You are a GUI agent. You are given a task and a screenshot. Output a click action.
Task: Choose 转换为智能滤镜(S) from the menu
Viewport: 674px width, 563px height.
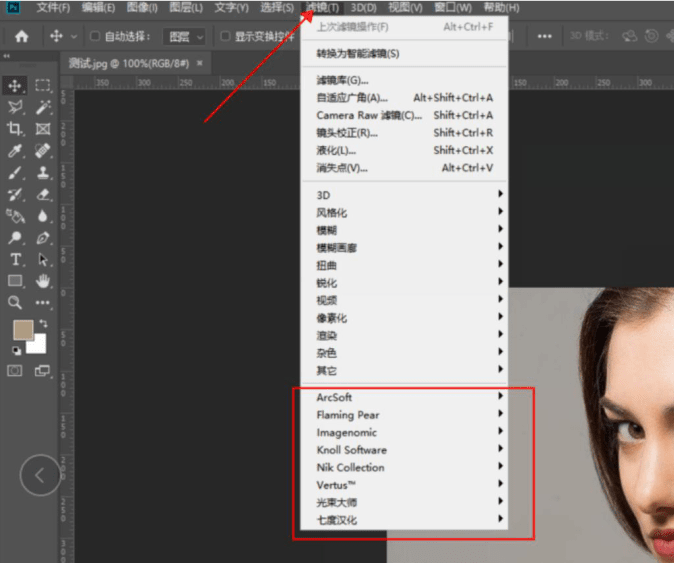coord(404,54)
